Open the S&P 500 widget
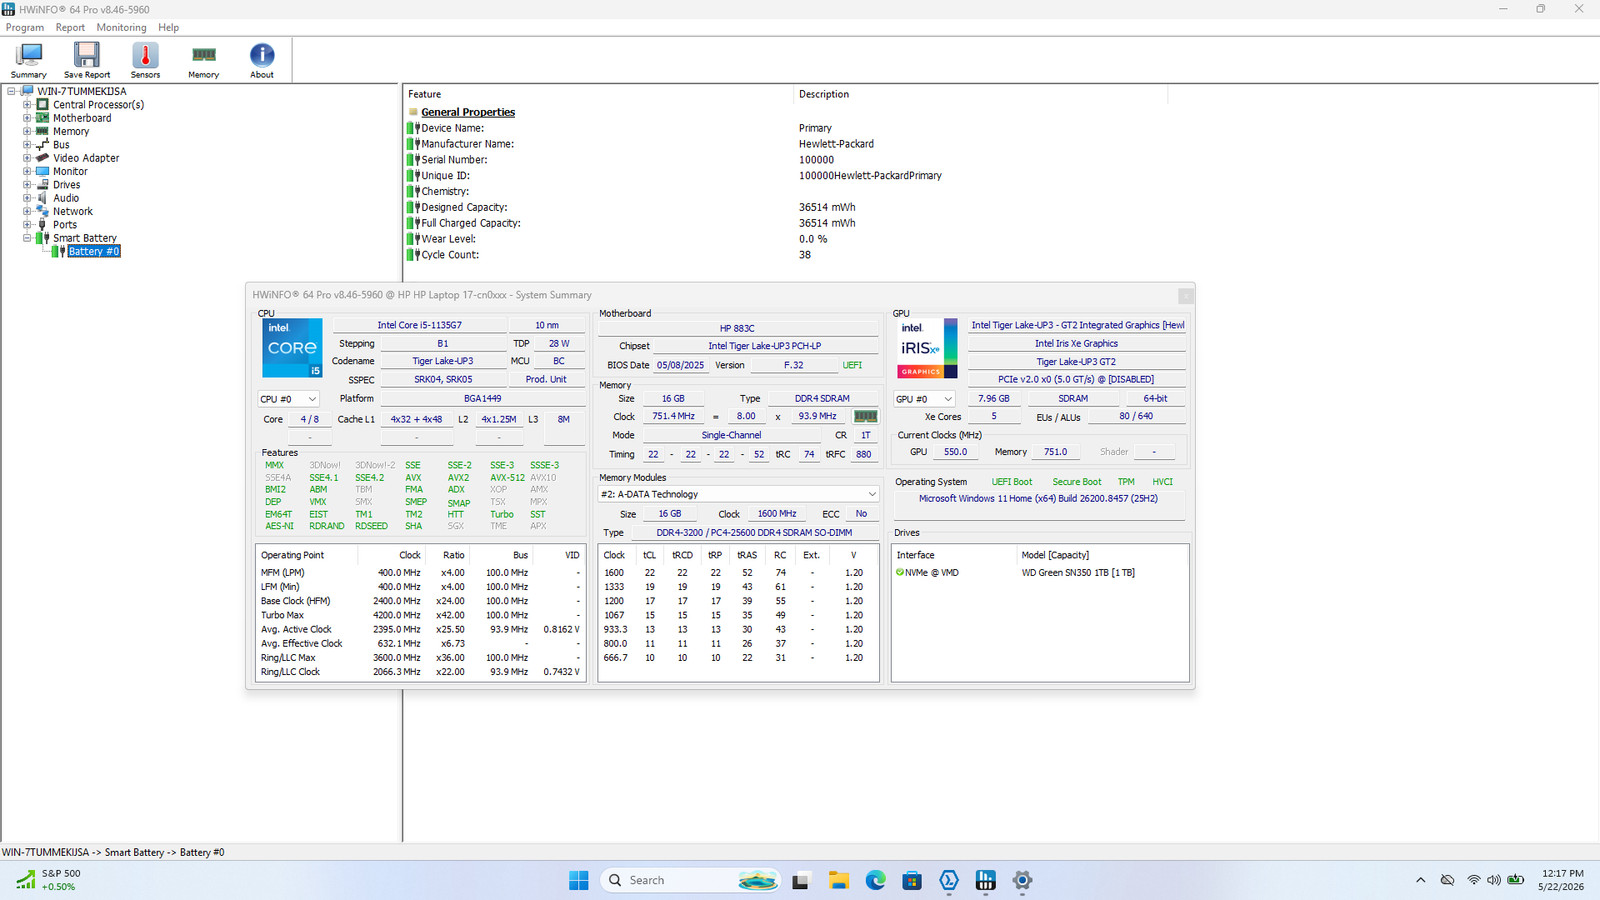 click(x=48, y=880)
